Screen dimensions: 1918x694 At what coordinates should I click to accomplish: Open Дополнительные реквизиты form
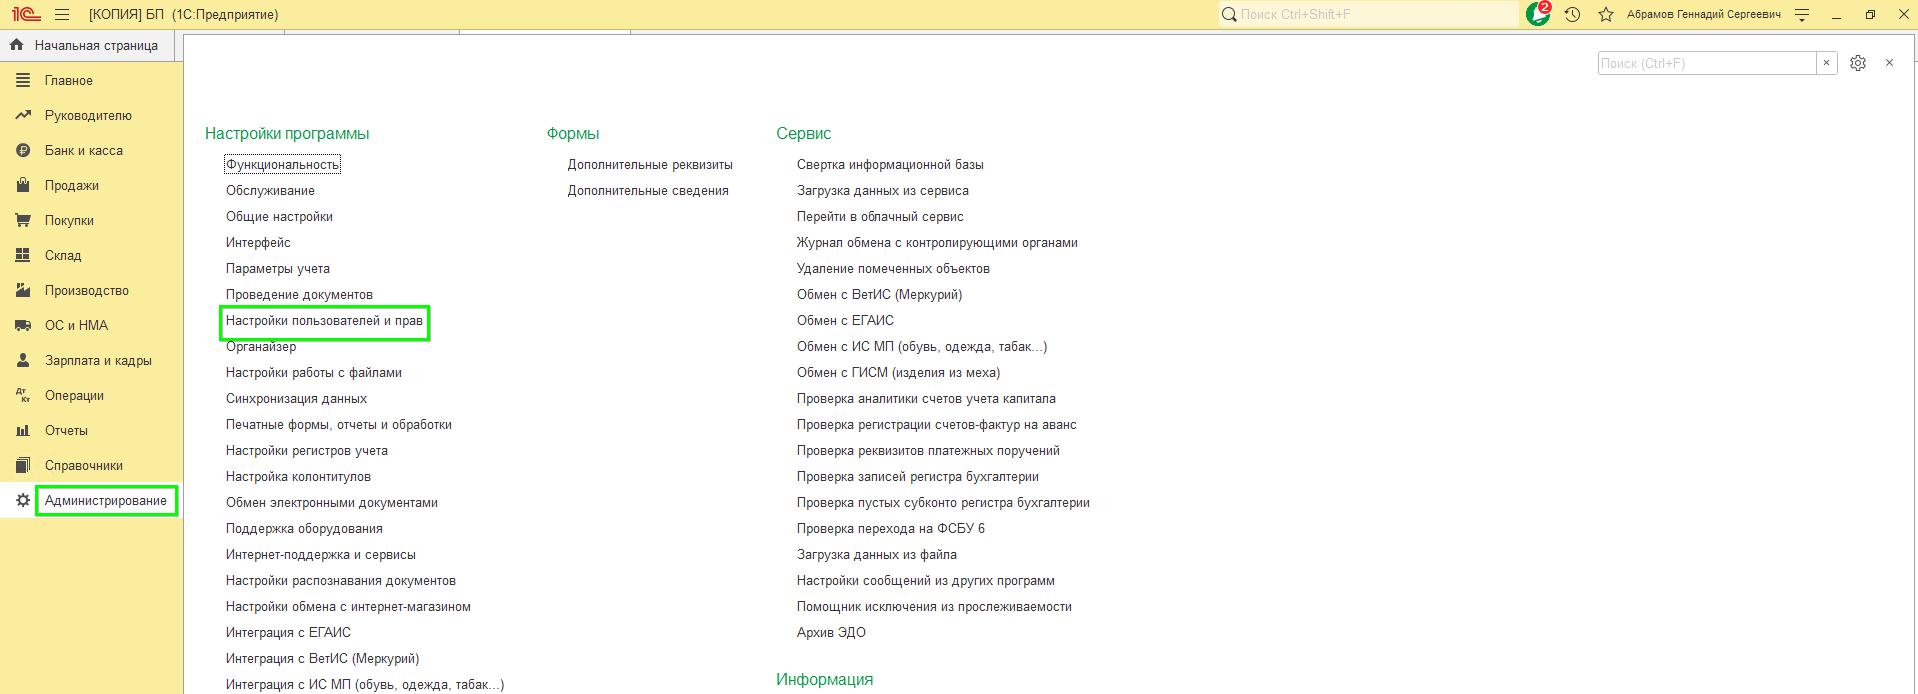pos(650,164)
